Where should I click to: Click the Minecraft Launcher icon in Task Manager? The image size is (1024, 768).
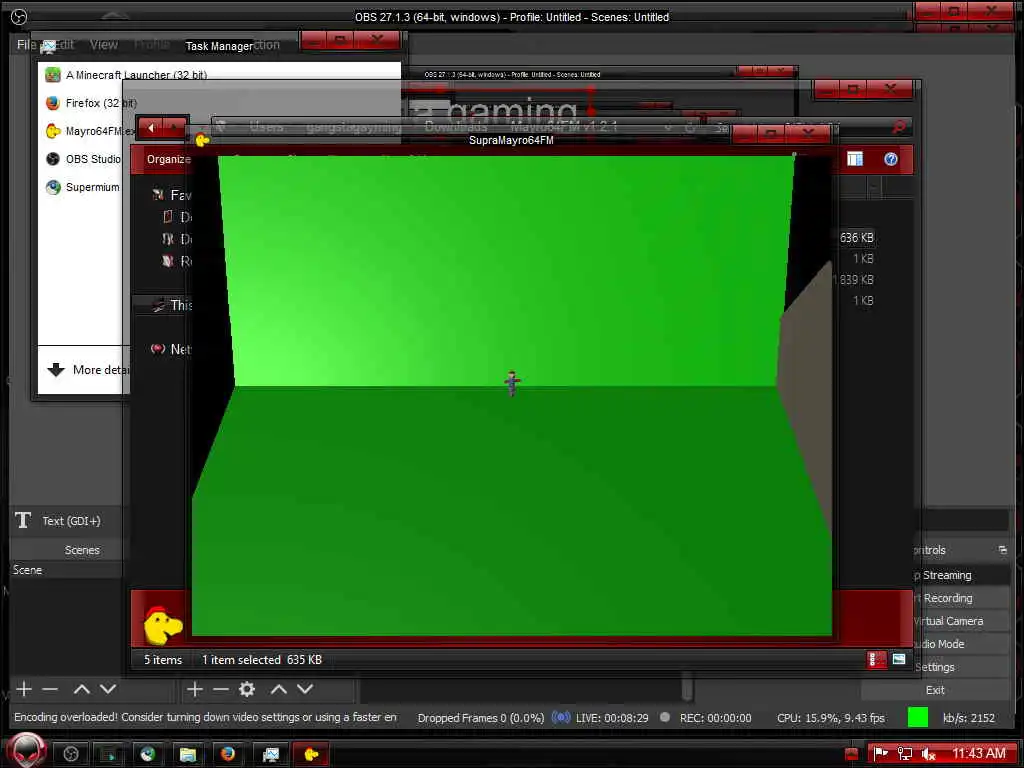(53, 75)
